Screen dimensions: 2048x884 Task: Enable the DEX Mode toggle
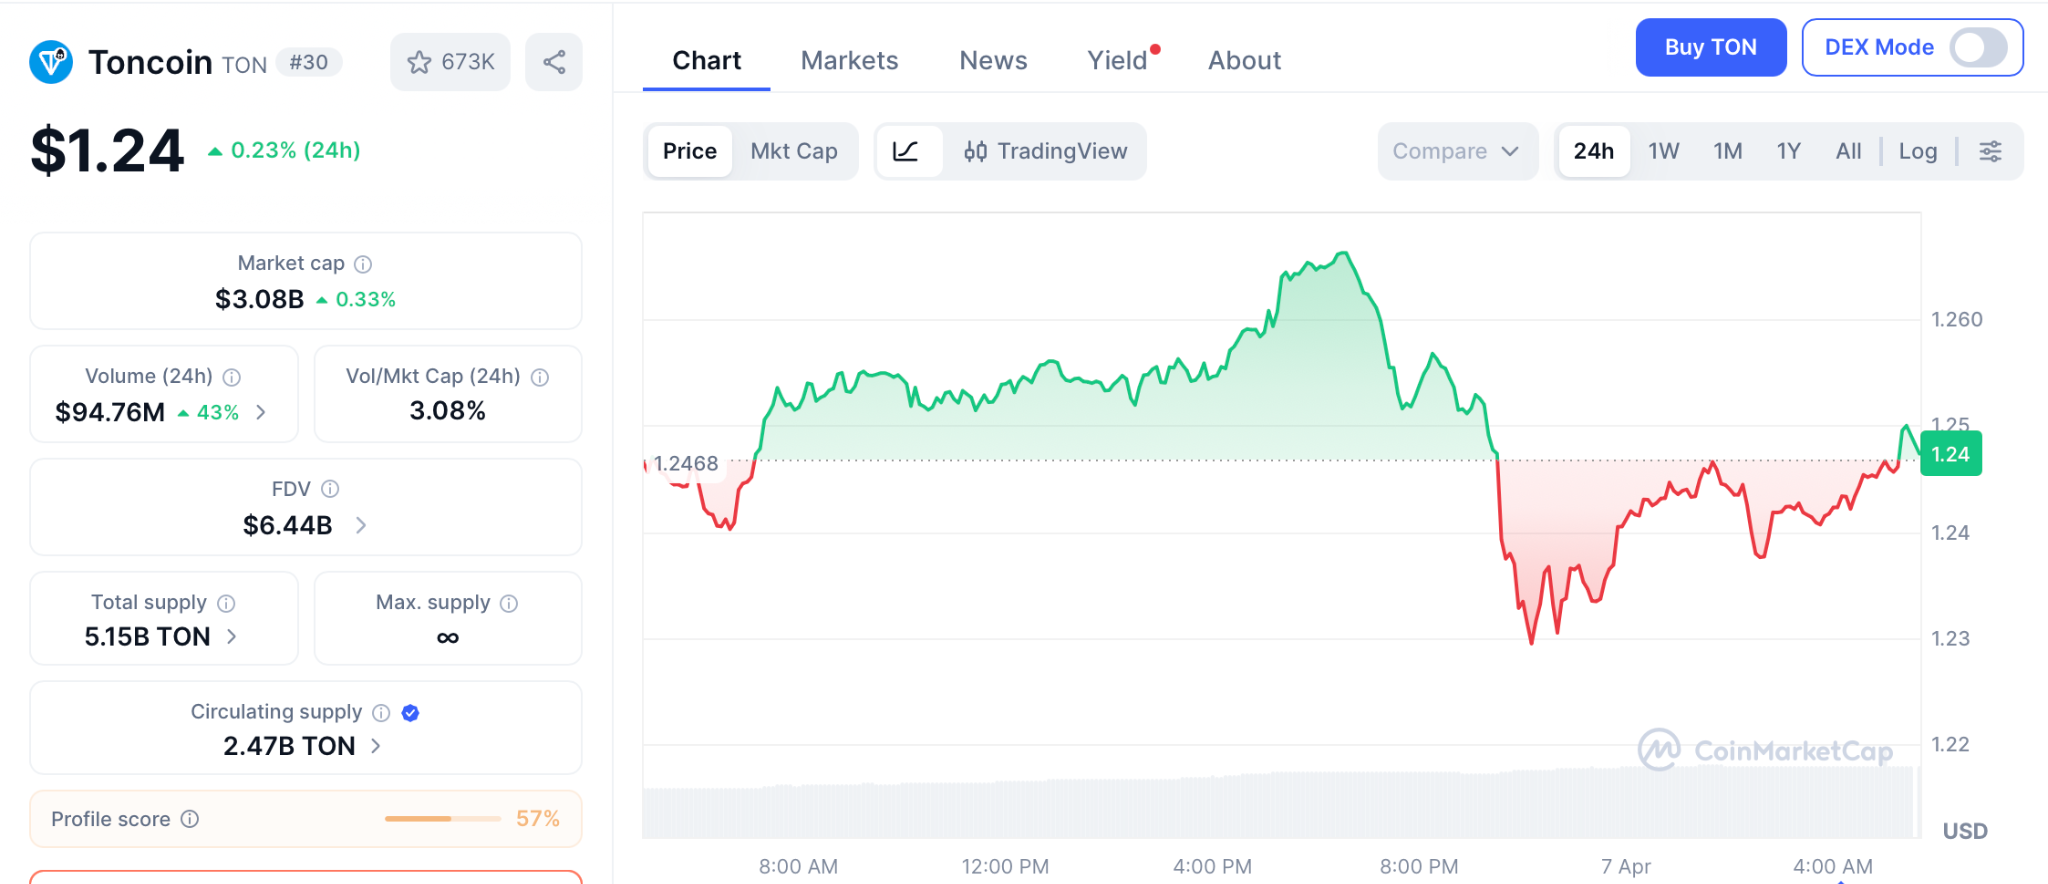tap(1978, 47)
